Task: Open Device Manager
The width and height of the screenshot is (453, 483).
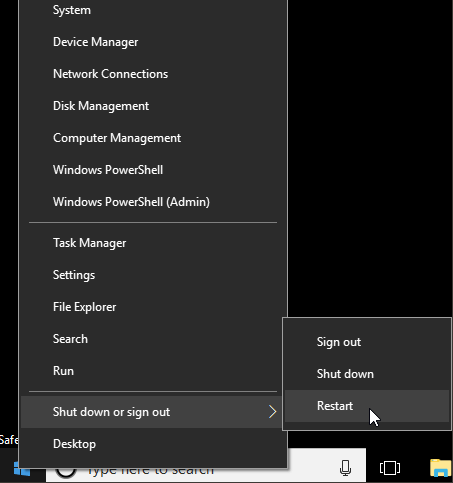Action: tap(153, 42)
